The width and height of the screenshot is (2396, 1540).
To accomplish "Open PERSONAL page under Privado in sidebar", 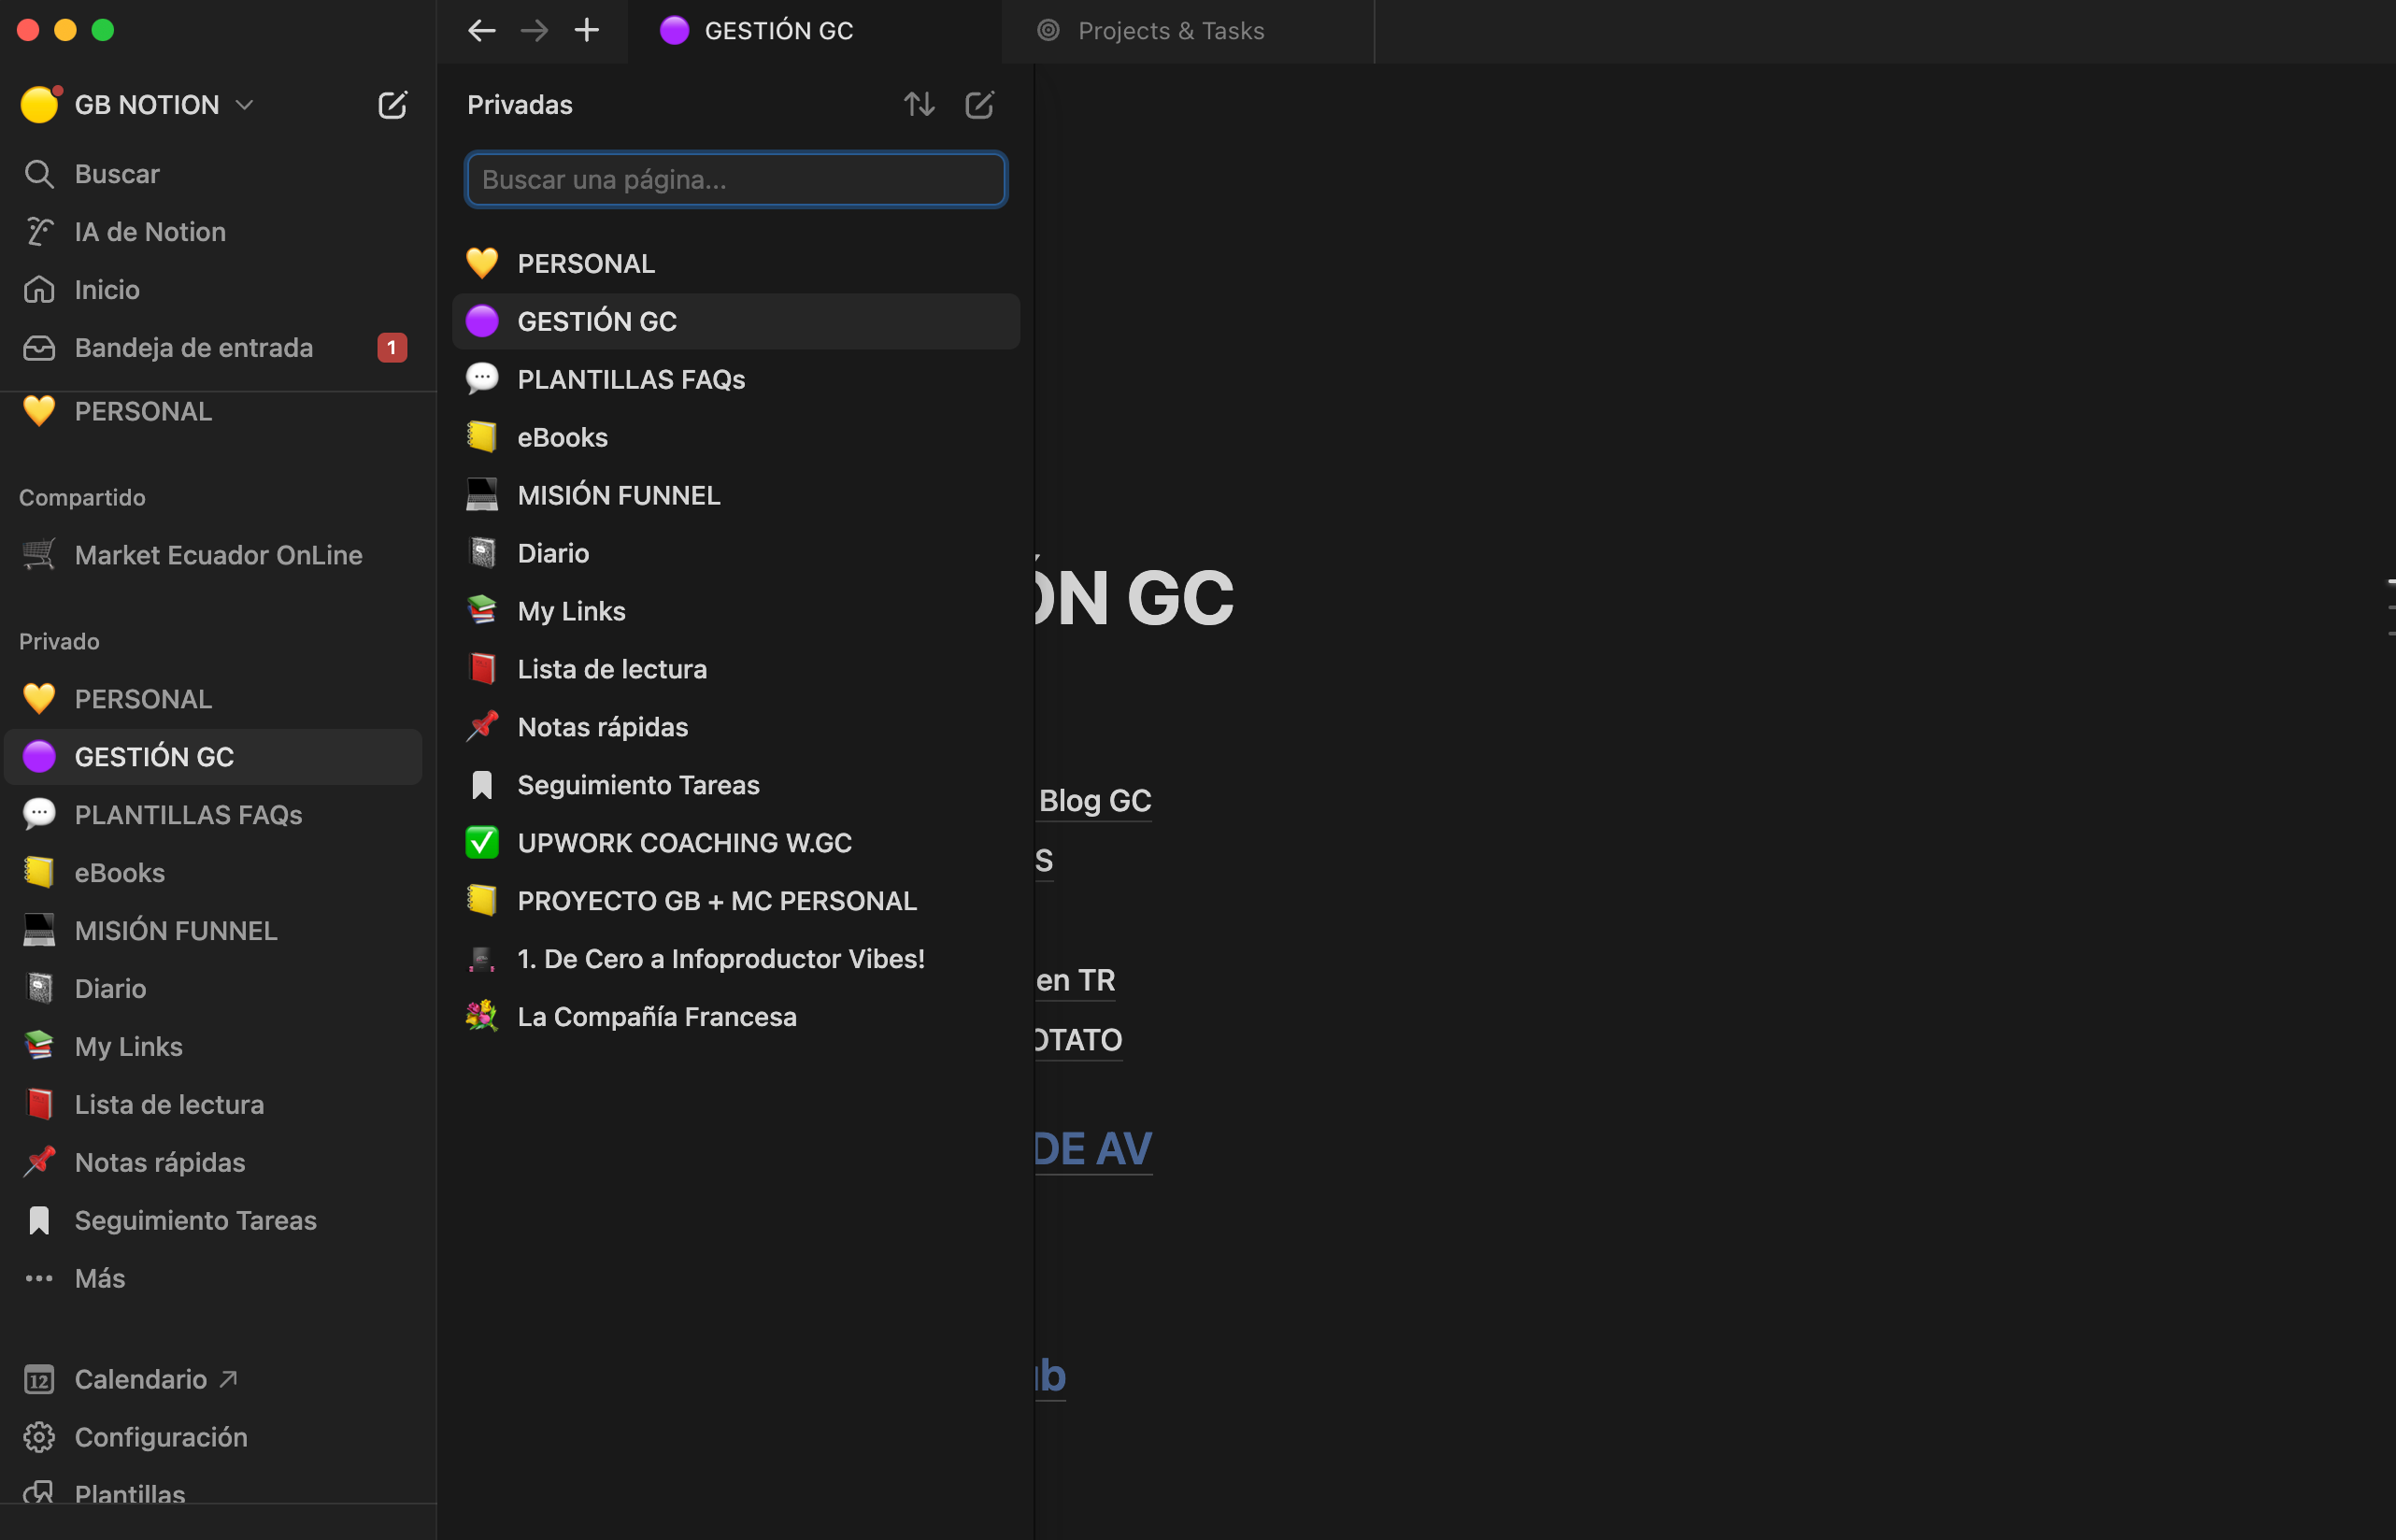I will (x=212, y=699).
